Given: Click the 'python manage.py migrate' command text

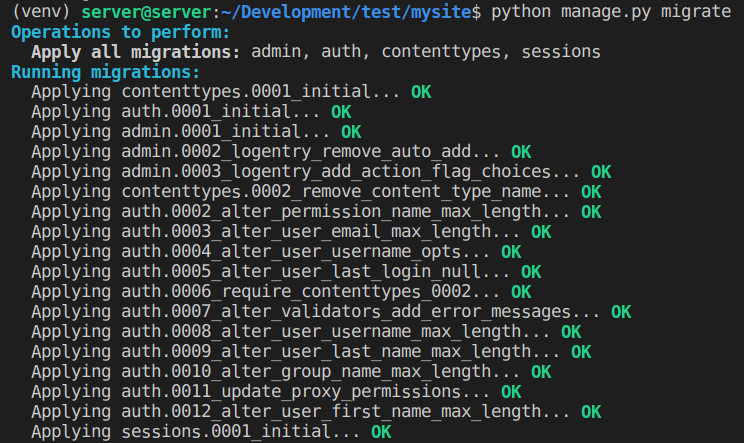Looking at the screenshot, I should pos(611,11).
